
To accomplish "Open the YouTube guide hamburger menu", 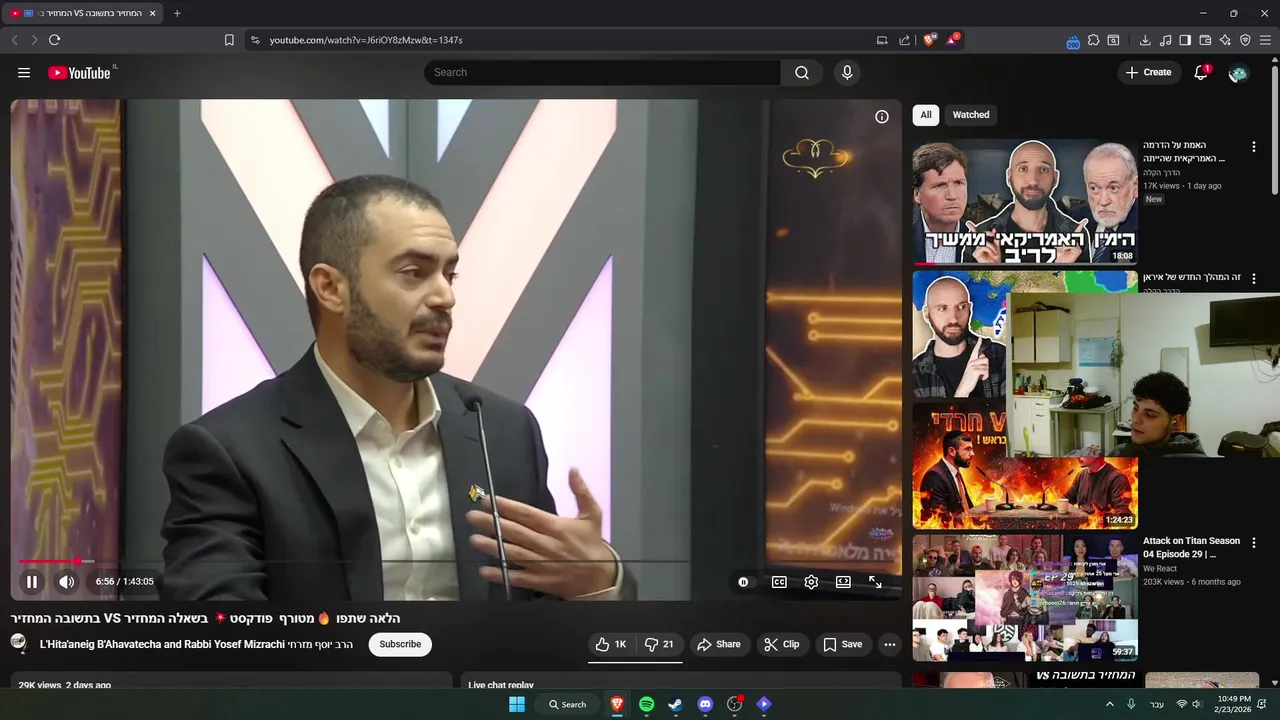I will coord(24,72).
